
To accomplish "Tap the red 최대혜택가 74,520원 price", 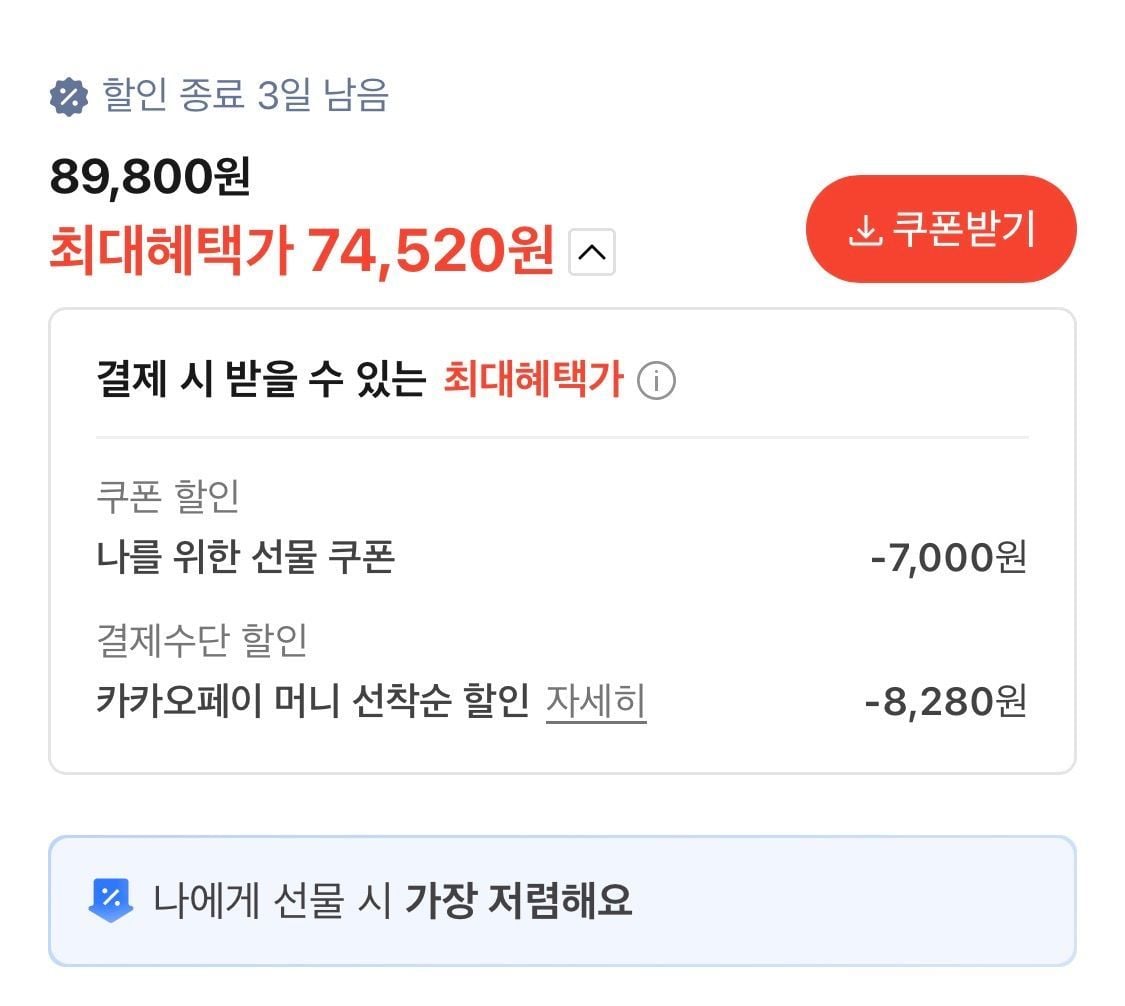I will tap(301, 251).
